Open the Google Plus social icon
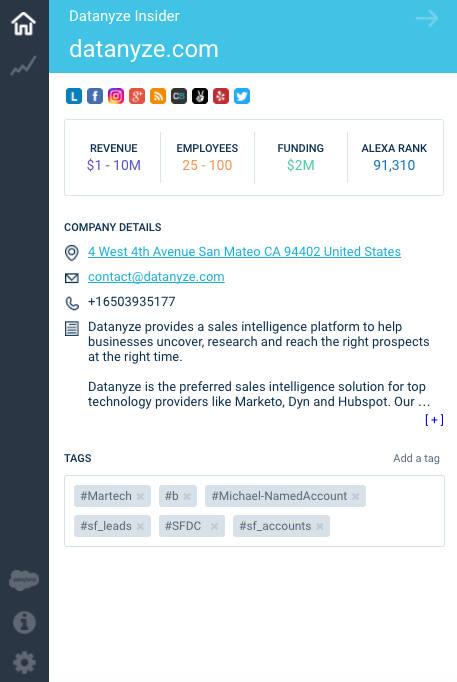This screenshot has height=682, width=457. pos(137,96)
